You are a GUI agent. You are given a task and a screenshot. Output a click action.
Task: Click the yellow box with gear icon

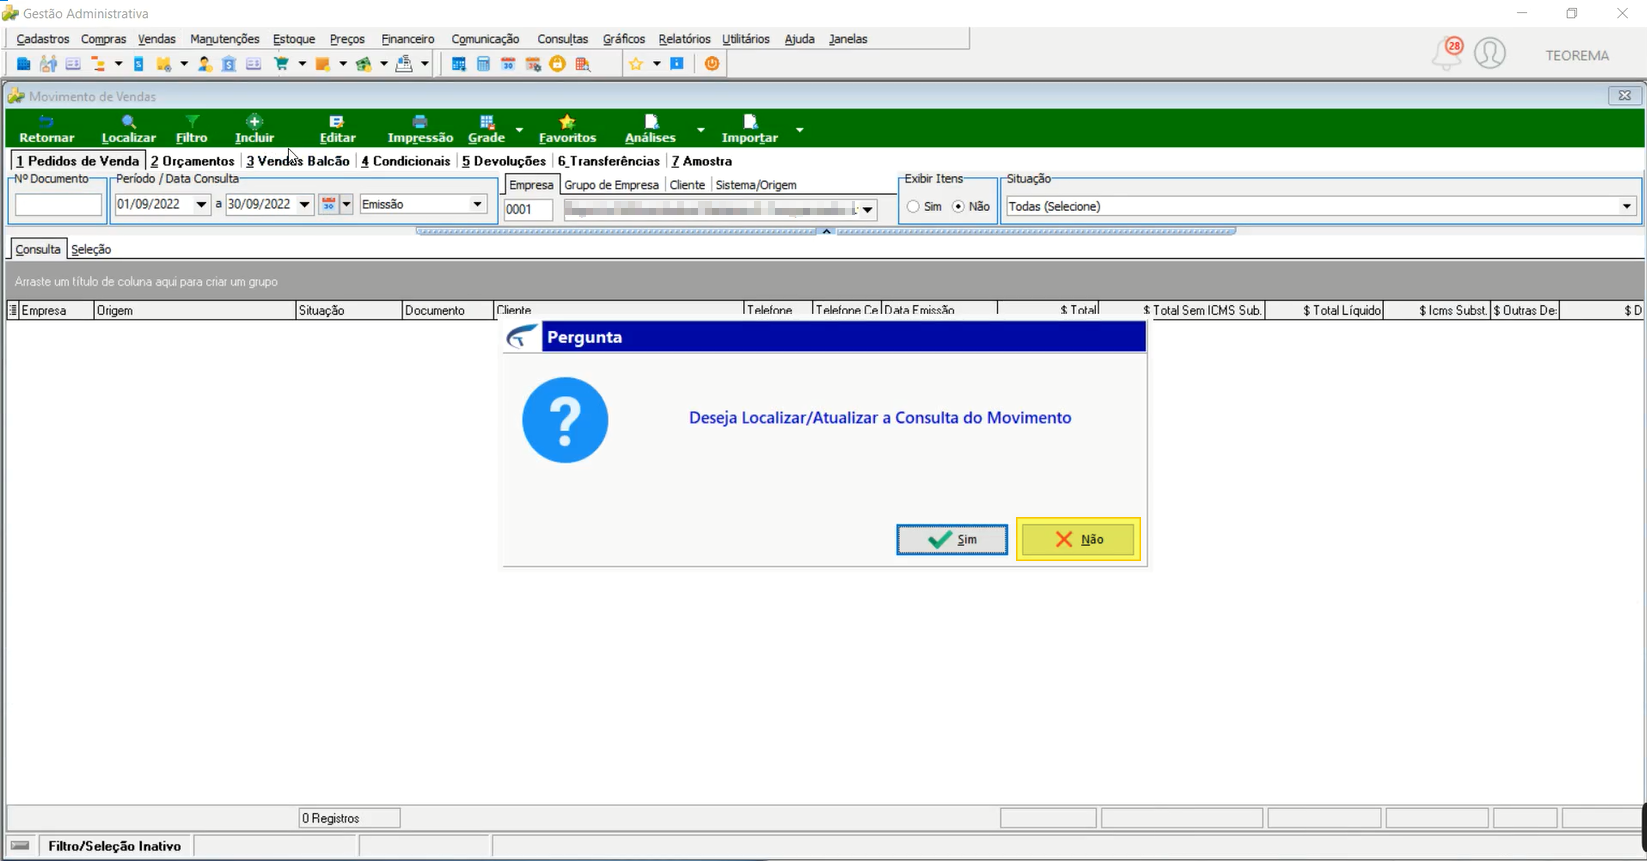point(164,64)
